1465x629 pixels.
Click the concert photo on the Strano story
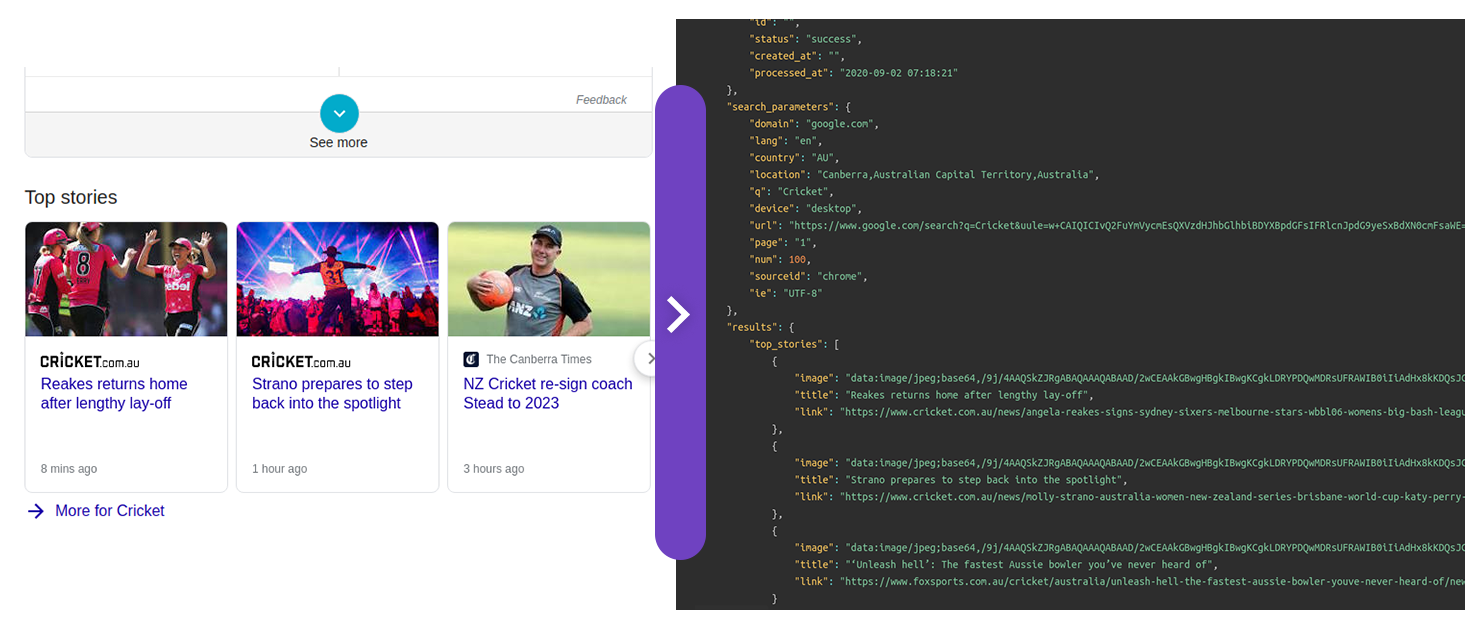click(x=337, y=279)
